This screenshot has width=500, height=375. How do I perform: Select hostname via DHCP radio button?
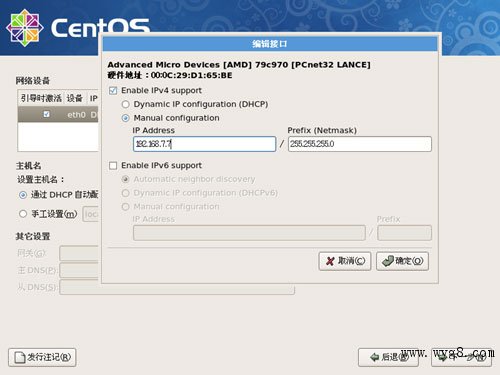(23, 195)
